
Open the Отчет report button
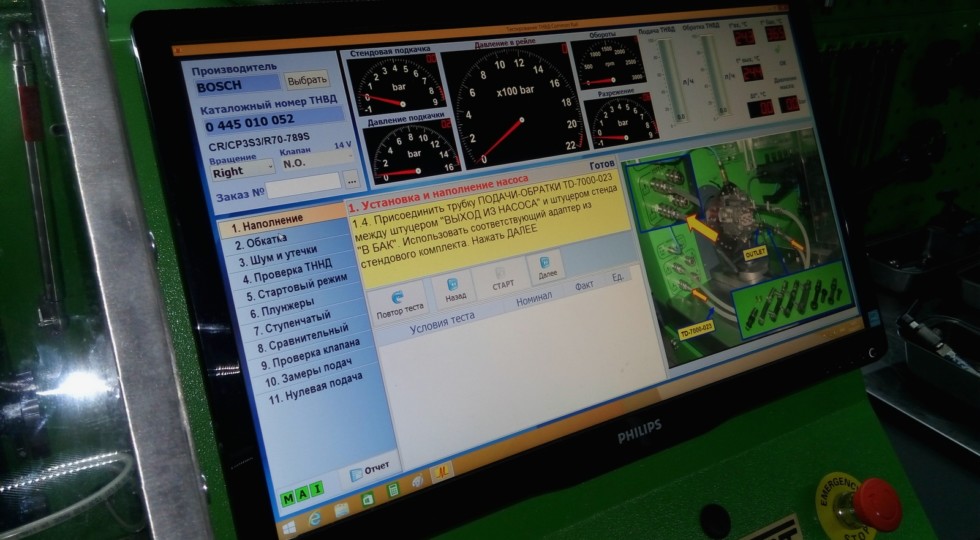coord(370,470)
